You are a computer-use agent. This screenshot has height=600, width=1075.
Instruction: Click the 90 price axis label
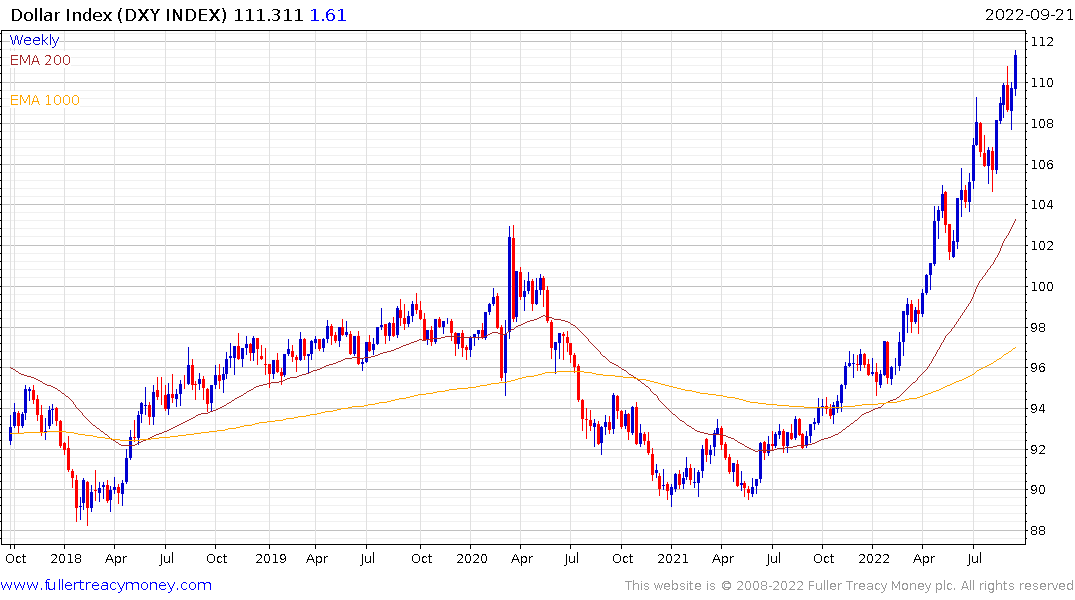1038,490
